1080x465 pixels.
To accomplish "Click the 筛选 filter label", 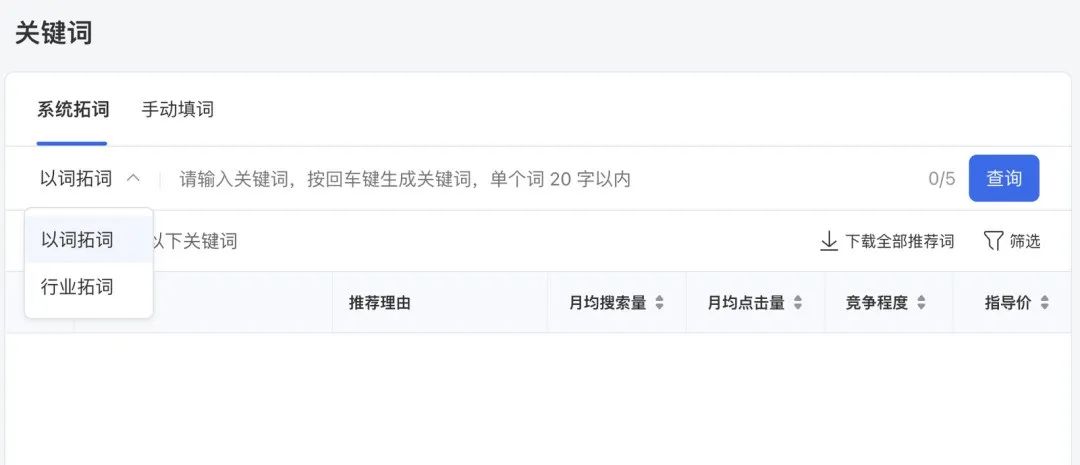I will pos(1024,241).
